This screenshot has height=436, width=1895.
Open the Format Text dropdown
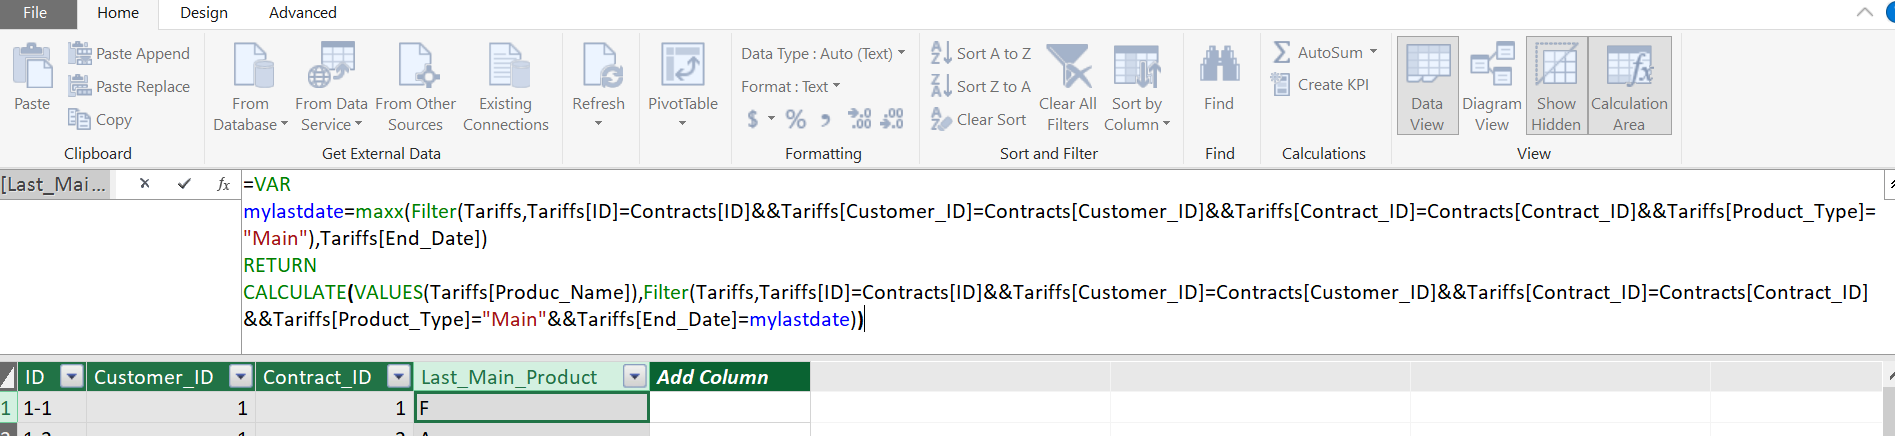791,86
